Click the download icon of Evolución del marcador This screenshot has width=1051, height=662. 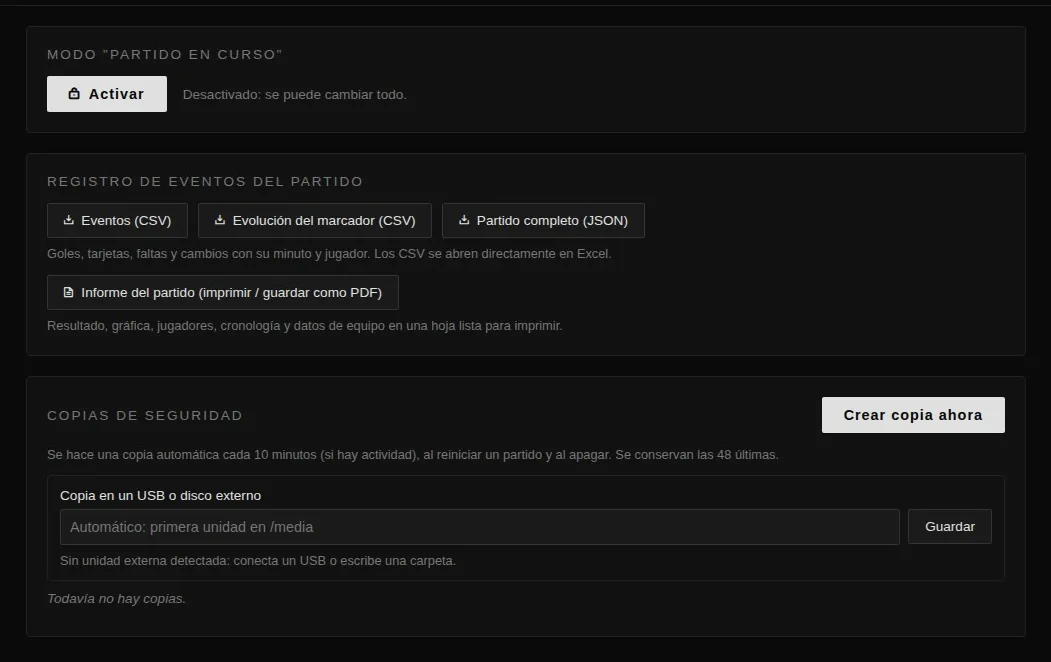(220, 220)
